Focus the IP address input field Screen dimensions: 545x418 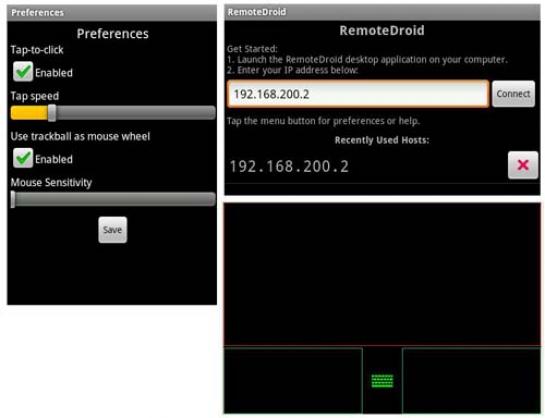point(358,94)
